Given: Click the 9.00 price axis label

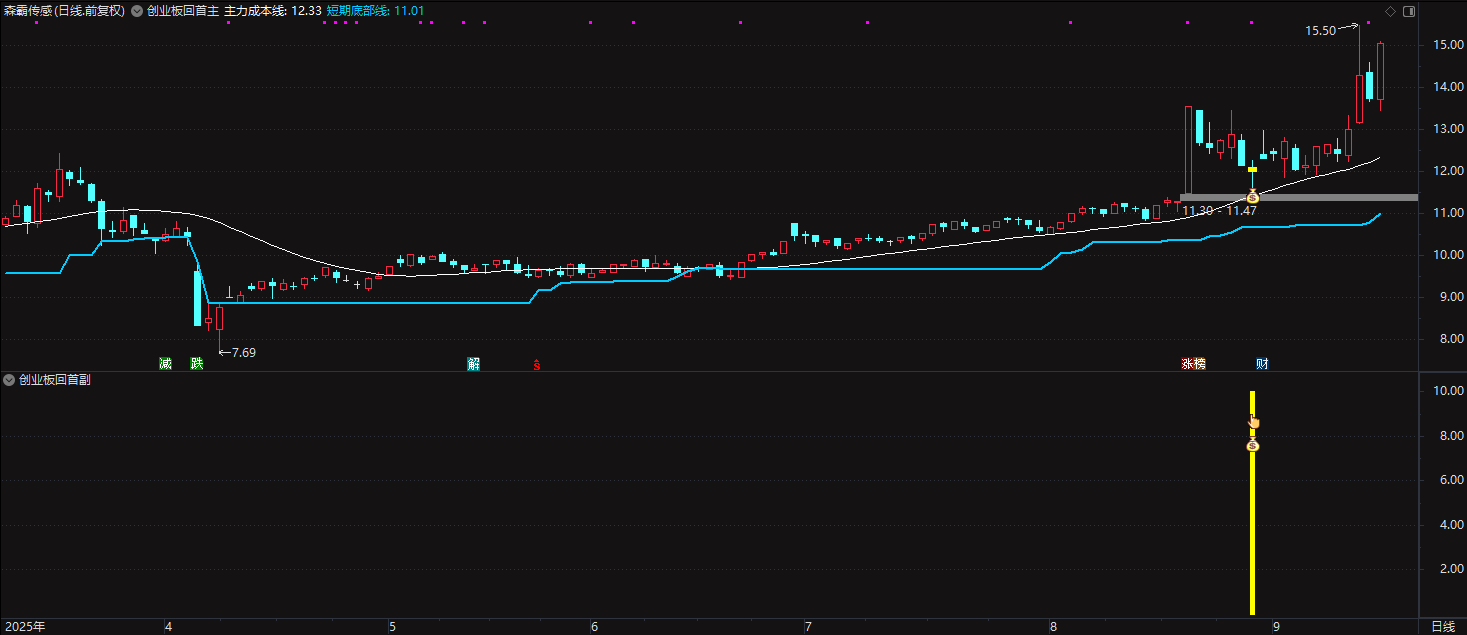Looking at the screenshot, I should [x=1451, y=297].
